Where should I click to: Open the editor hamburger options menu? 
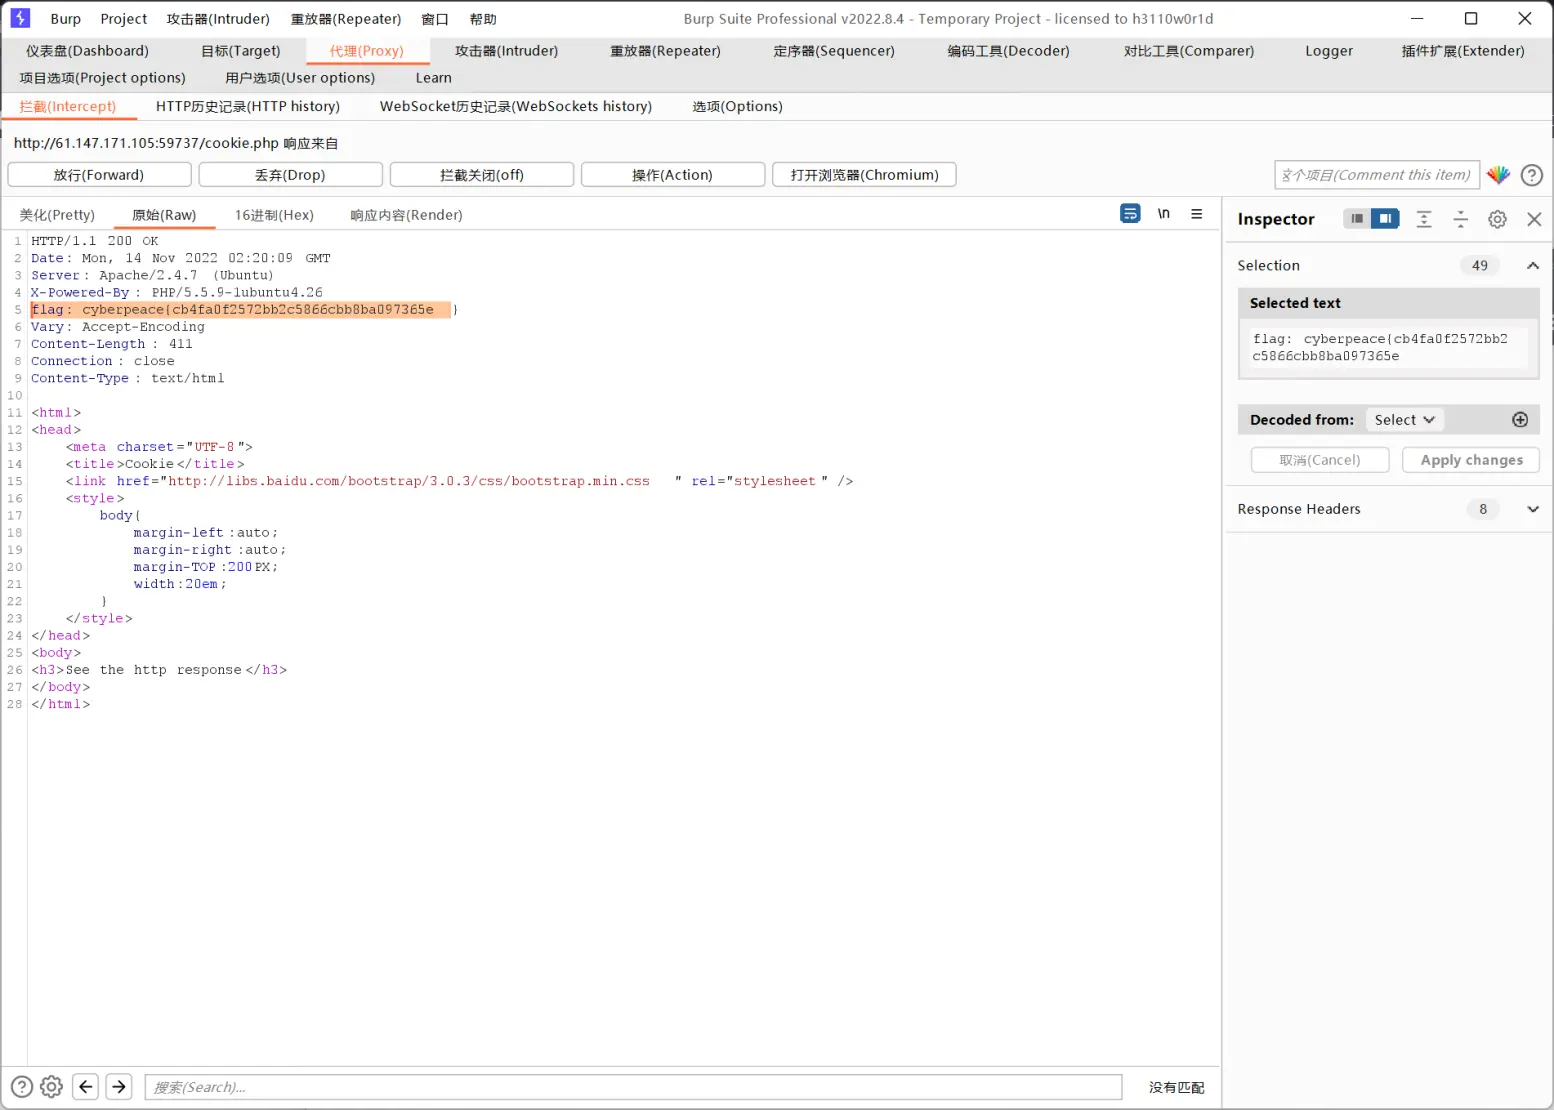coord(1196,214)
